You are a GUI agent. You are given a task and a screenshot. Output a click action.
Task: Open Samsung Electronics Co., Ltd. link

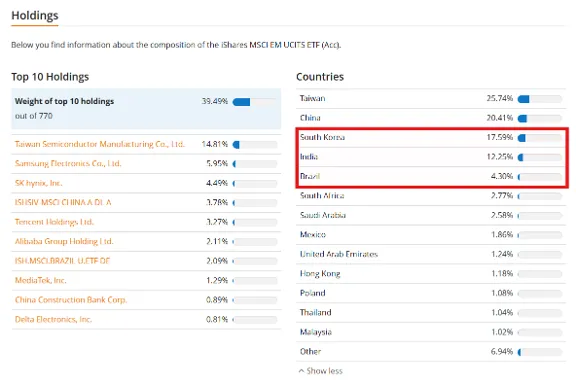(x=68, y=164)
